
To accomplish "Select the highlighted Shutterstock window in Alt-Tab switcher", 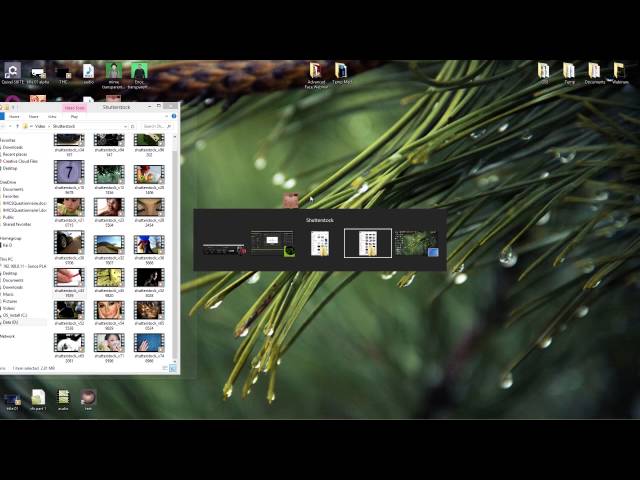I will (367, 243).
